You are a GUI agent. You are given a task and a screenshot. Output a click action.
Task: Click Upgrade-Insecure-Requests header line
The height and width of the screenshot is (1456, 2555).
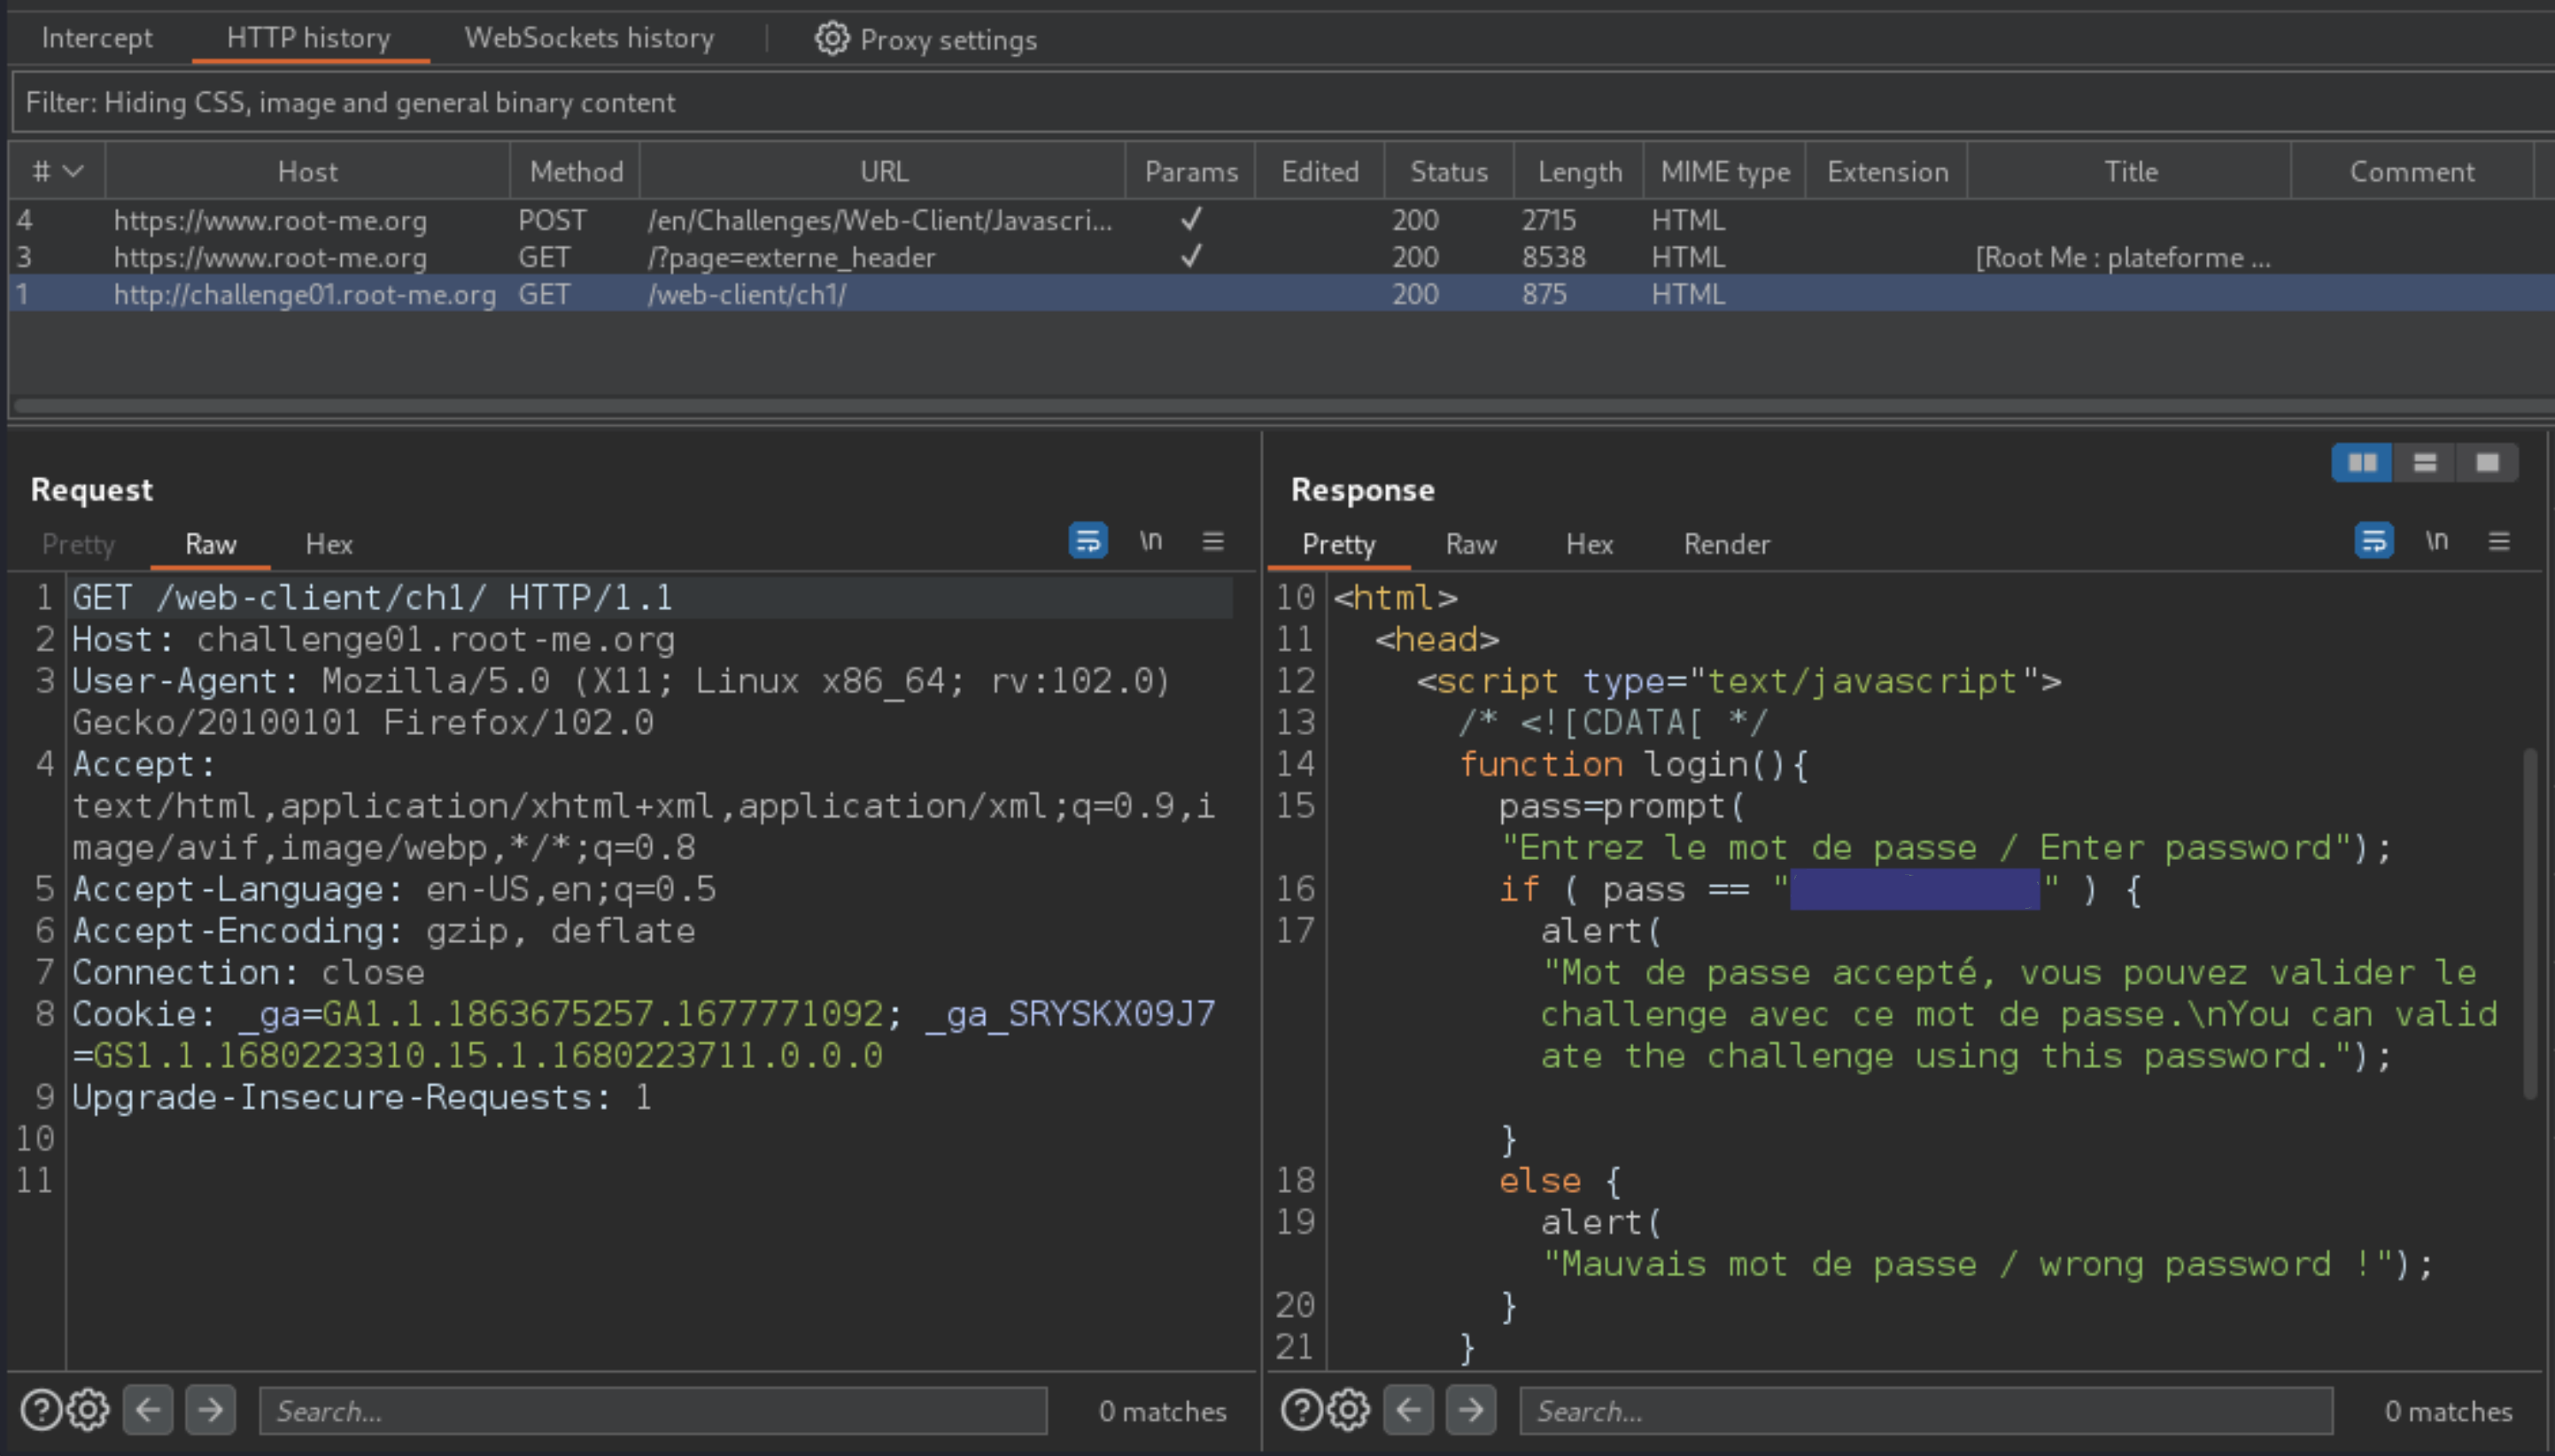[362, 1097]
